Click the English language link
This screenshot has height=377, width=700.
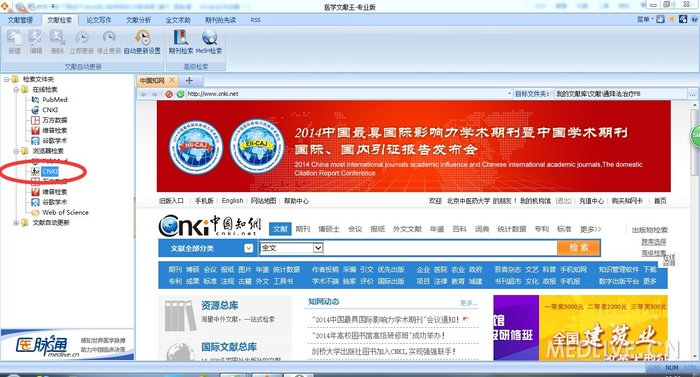(232, 201)
